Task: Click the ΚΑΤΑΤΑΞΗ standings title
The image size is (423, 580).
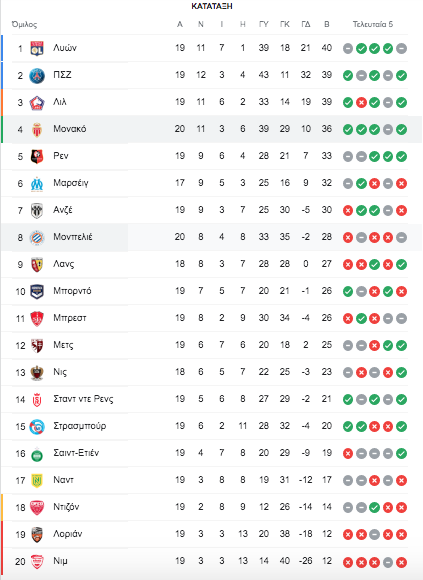Action: [x=212, y=6]
